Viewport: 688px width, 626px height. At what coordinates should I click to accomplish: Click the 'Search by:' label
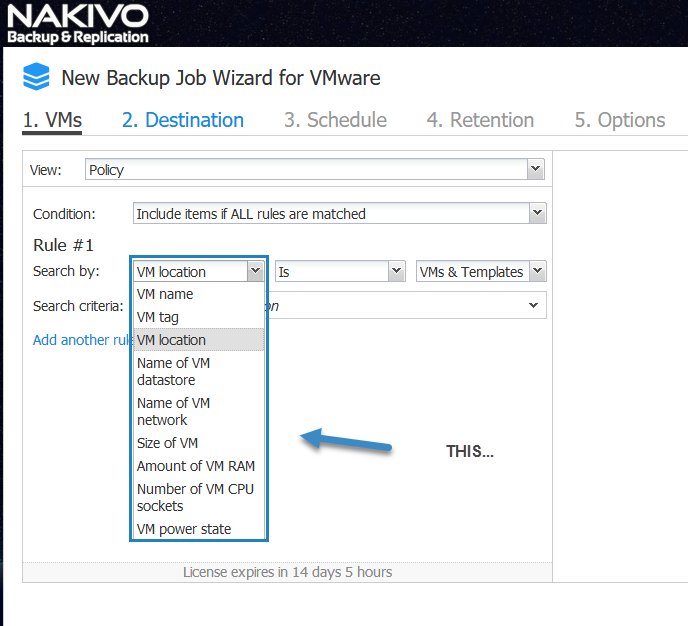(66, 271)
